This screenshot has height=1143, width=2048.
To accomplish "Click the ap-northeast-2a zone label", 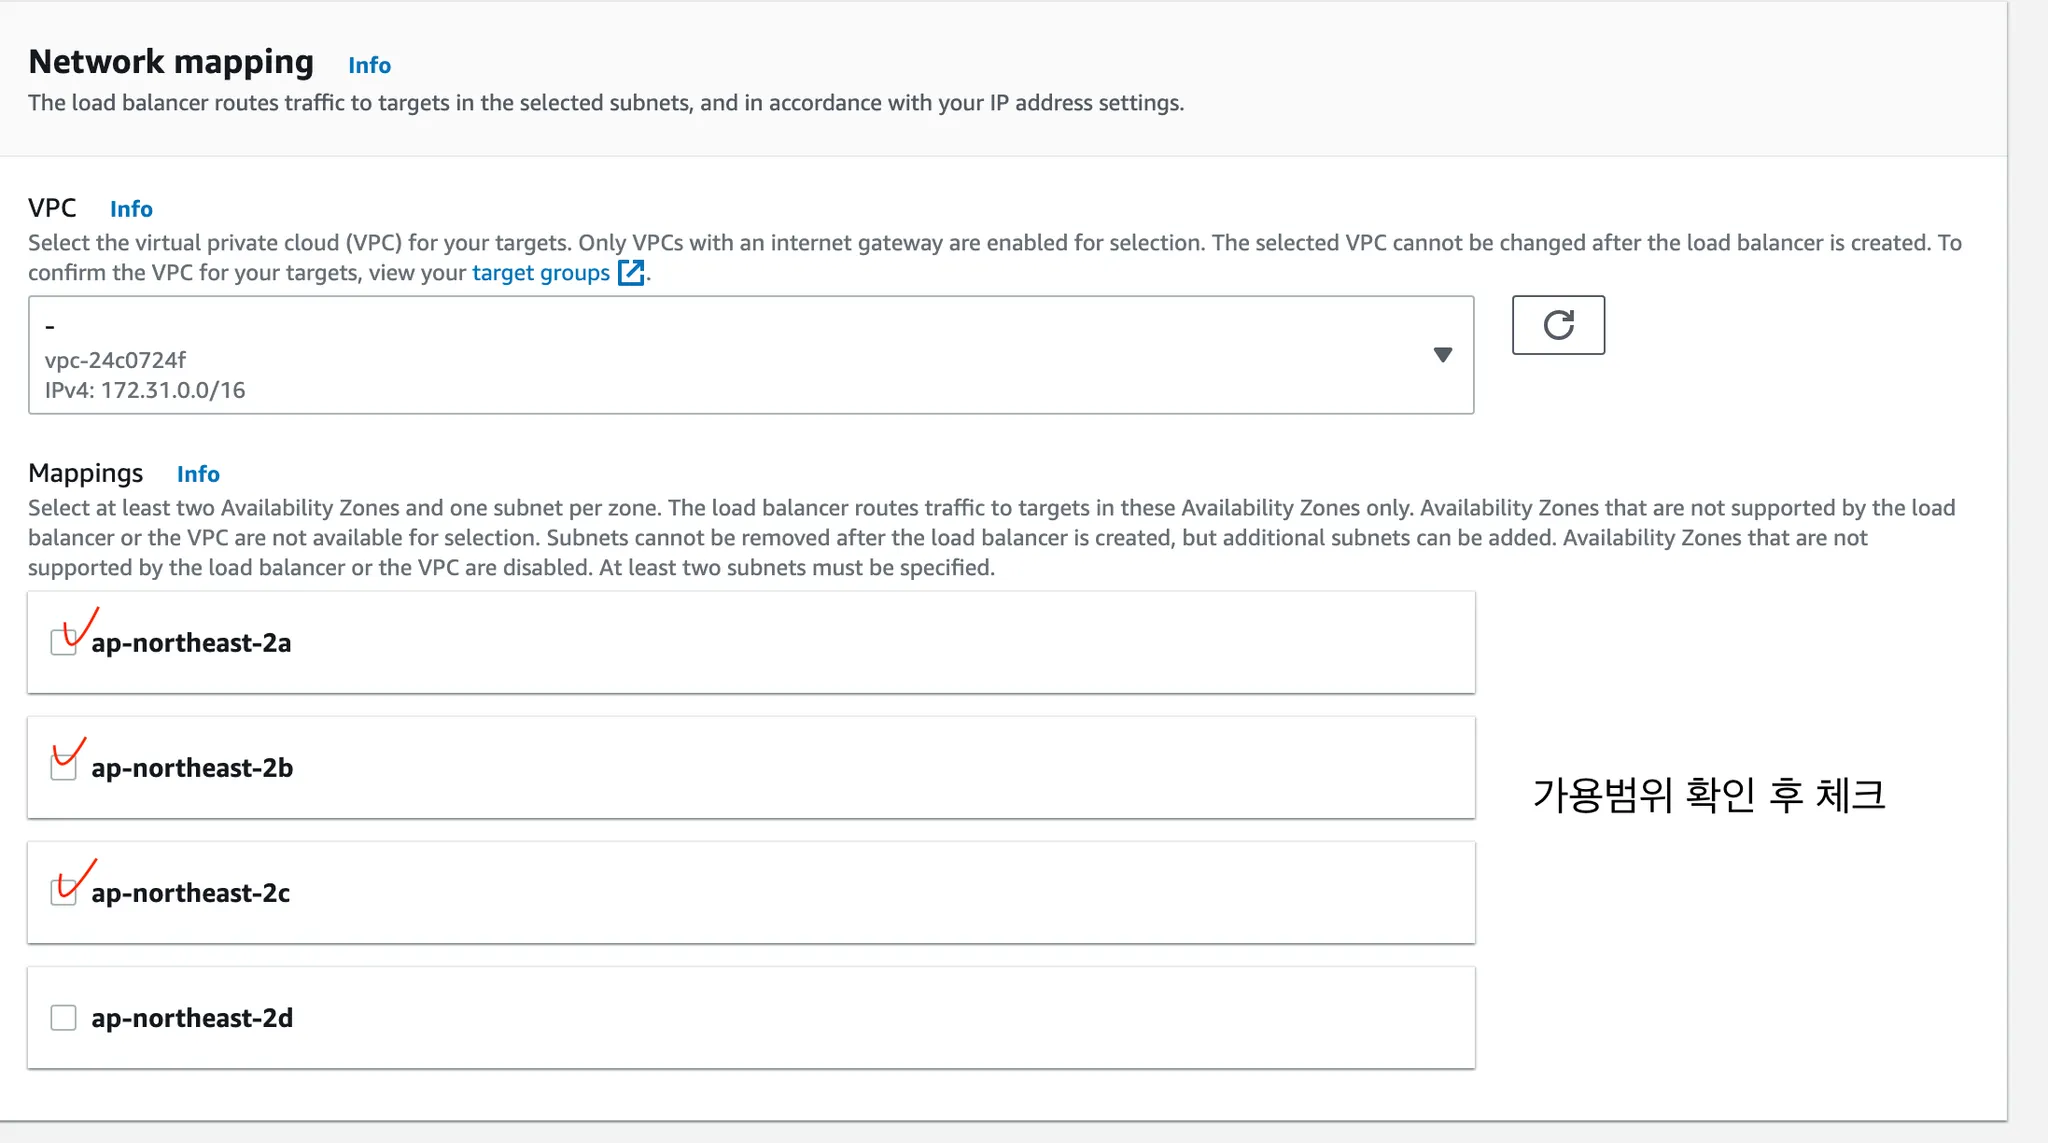I will point(191,643).
